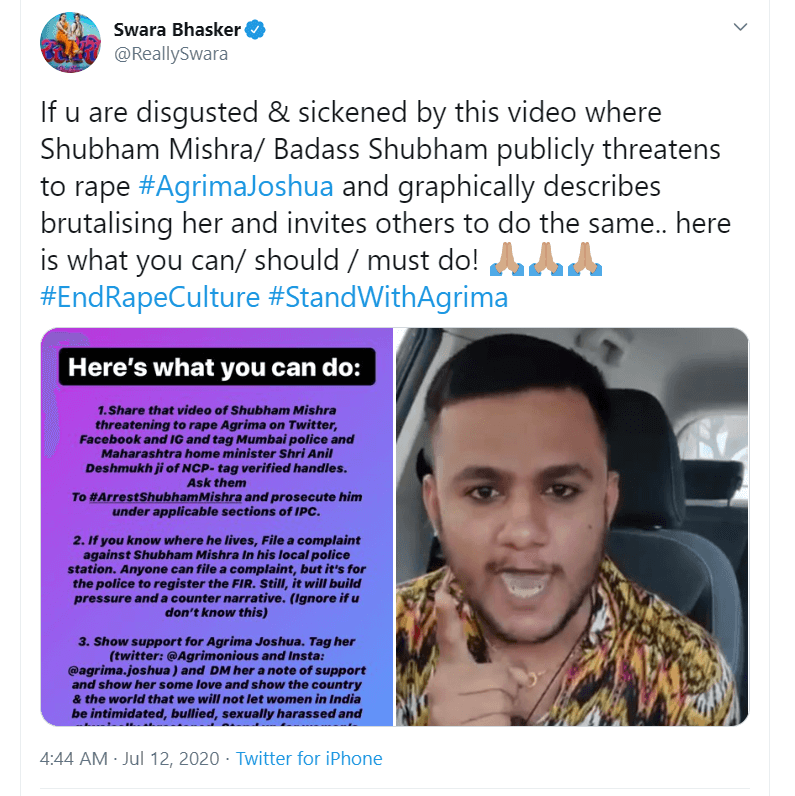Click the last folded hands emoji
Screen dimensions: 795x796
coord(585,259)
